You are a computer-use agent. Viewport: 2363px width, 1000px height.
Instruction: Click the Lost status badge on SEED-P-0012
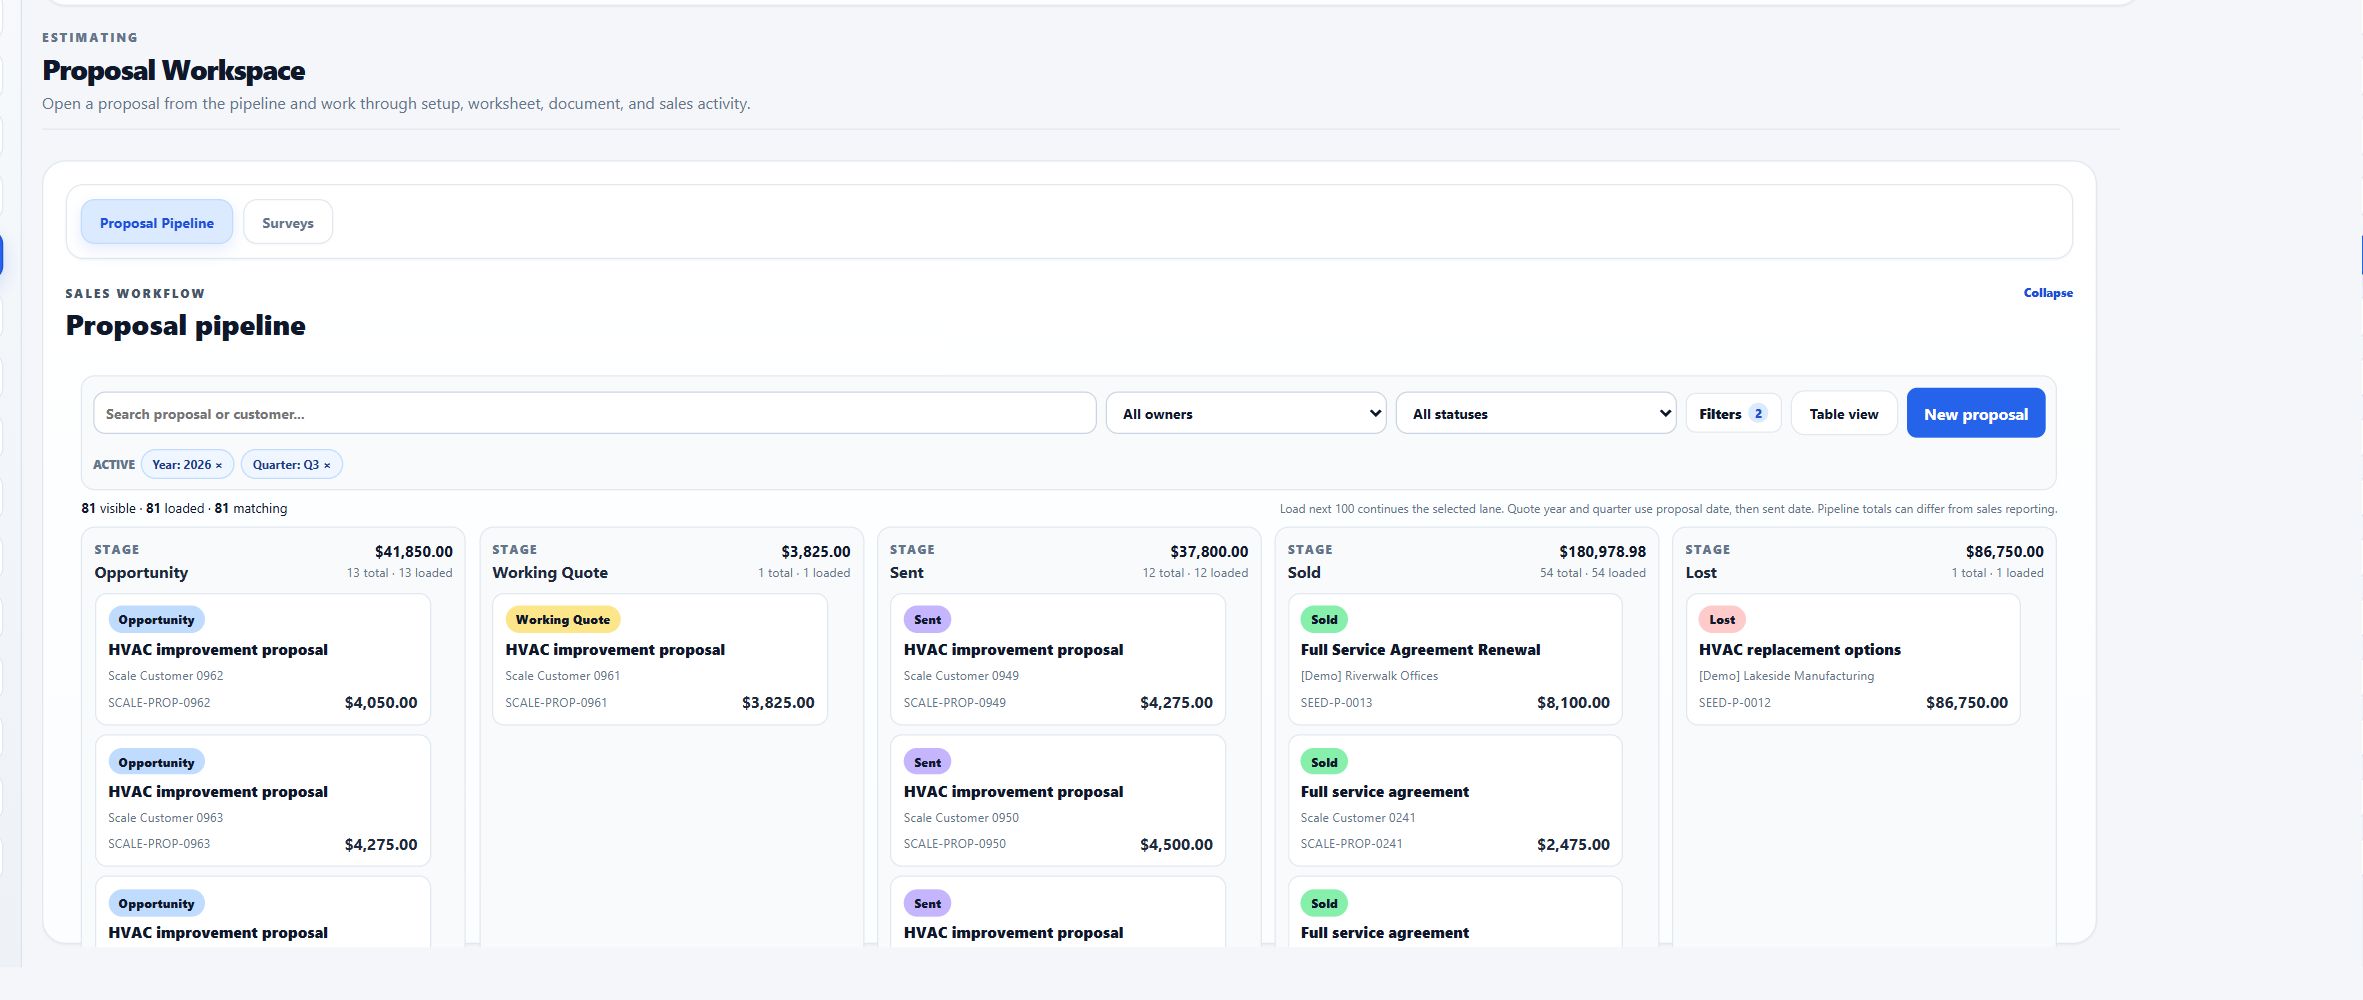[x=1722, y=619]
